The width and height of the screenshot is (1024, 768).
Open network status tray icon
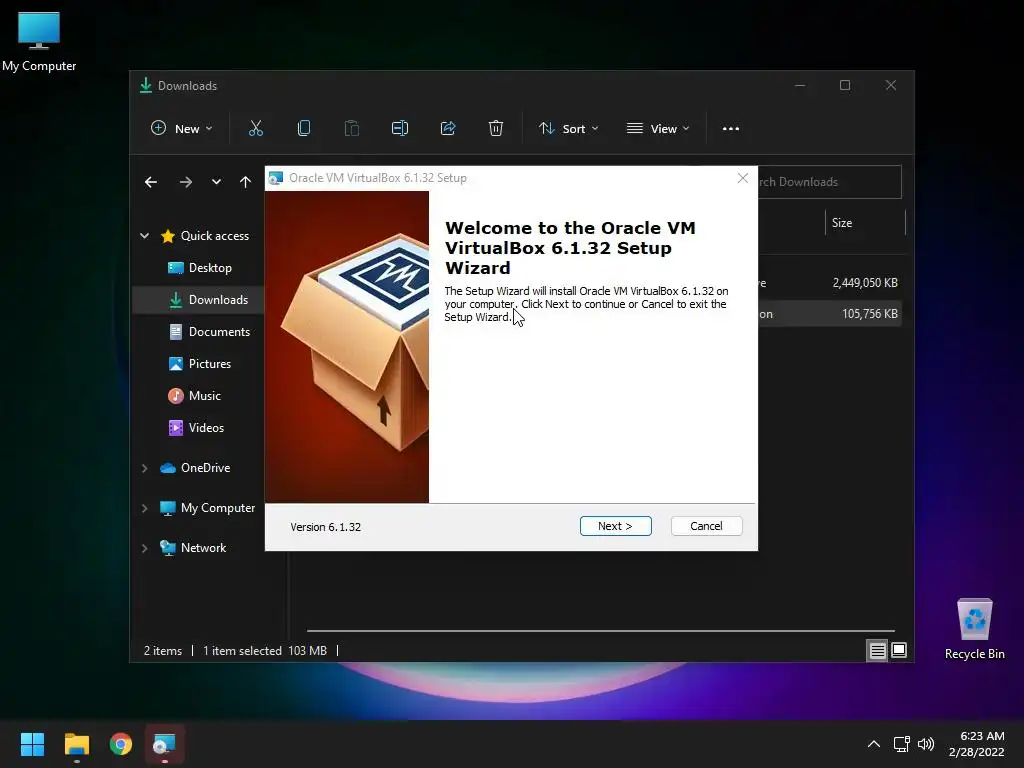[902, 744]
